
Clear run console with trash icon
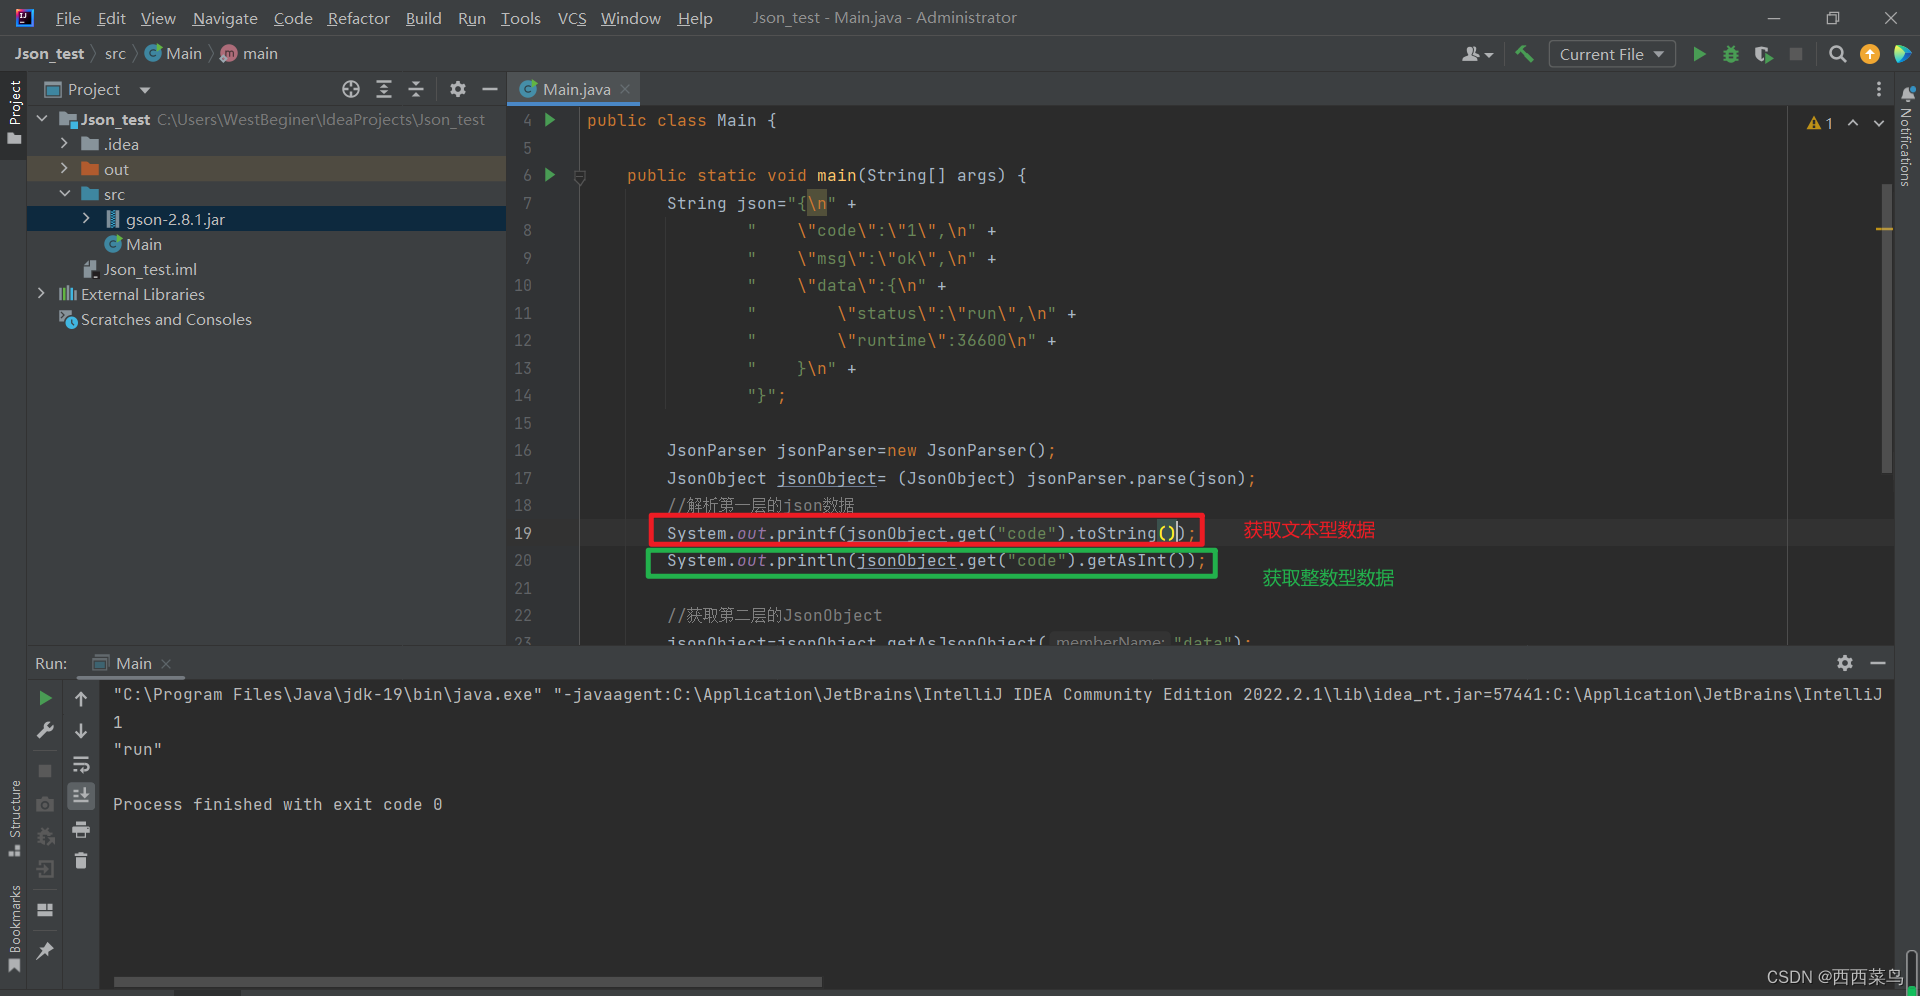click(x=81, y=860)
